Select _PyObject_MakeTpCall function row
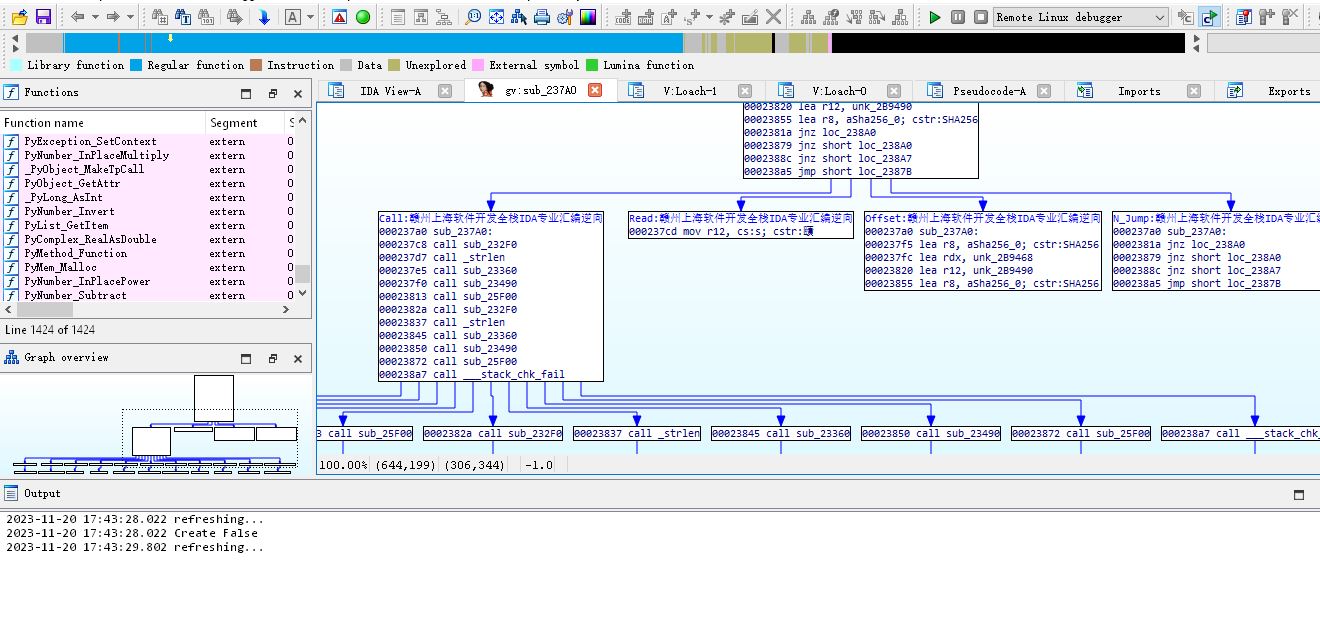Screen dimensions: 1320x626 click(147, 170)
